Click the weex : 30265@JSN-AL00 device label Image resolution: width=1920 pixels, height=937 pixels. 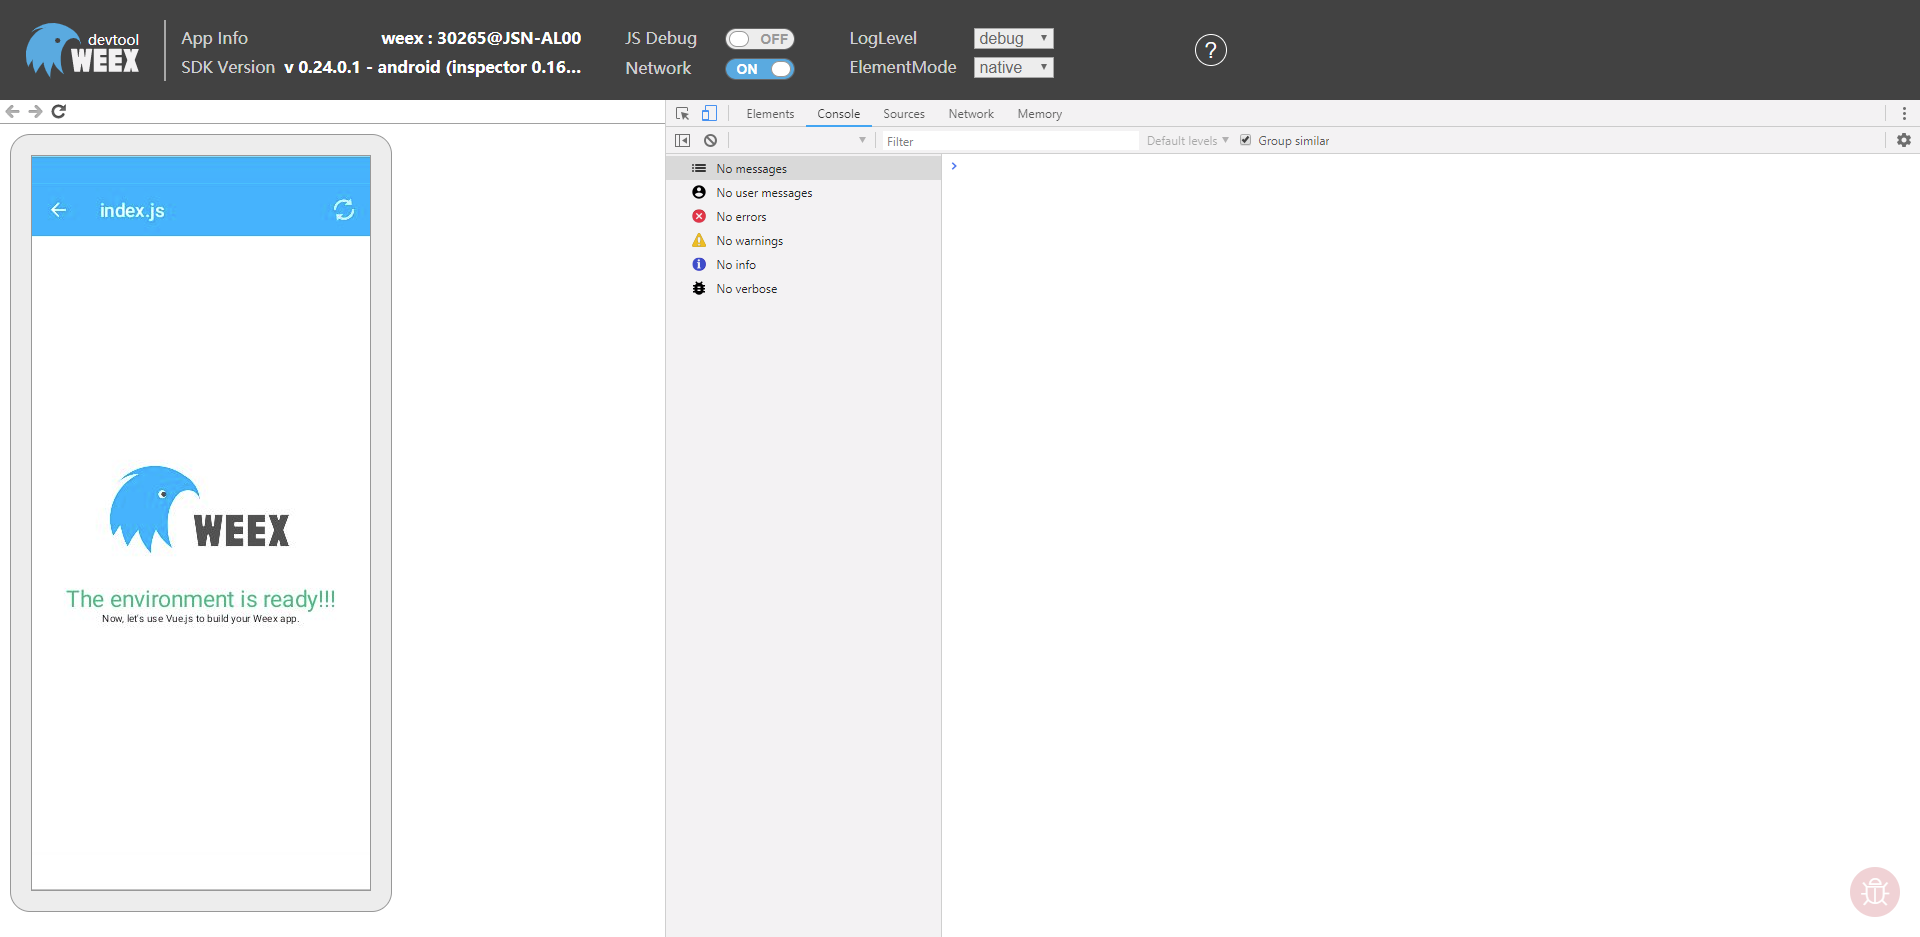pyautogui.click(x=481, y=38)
